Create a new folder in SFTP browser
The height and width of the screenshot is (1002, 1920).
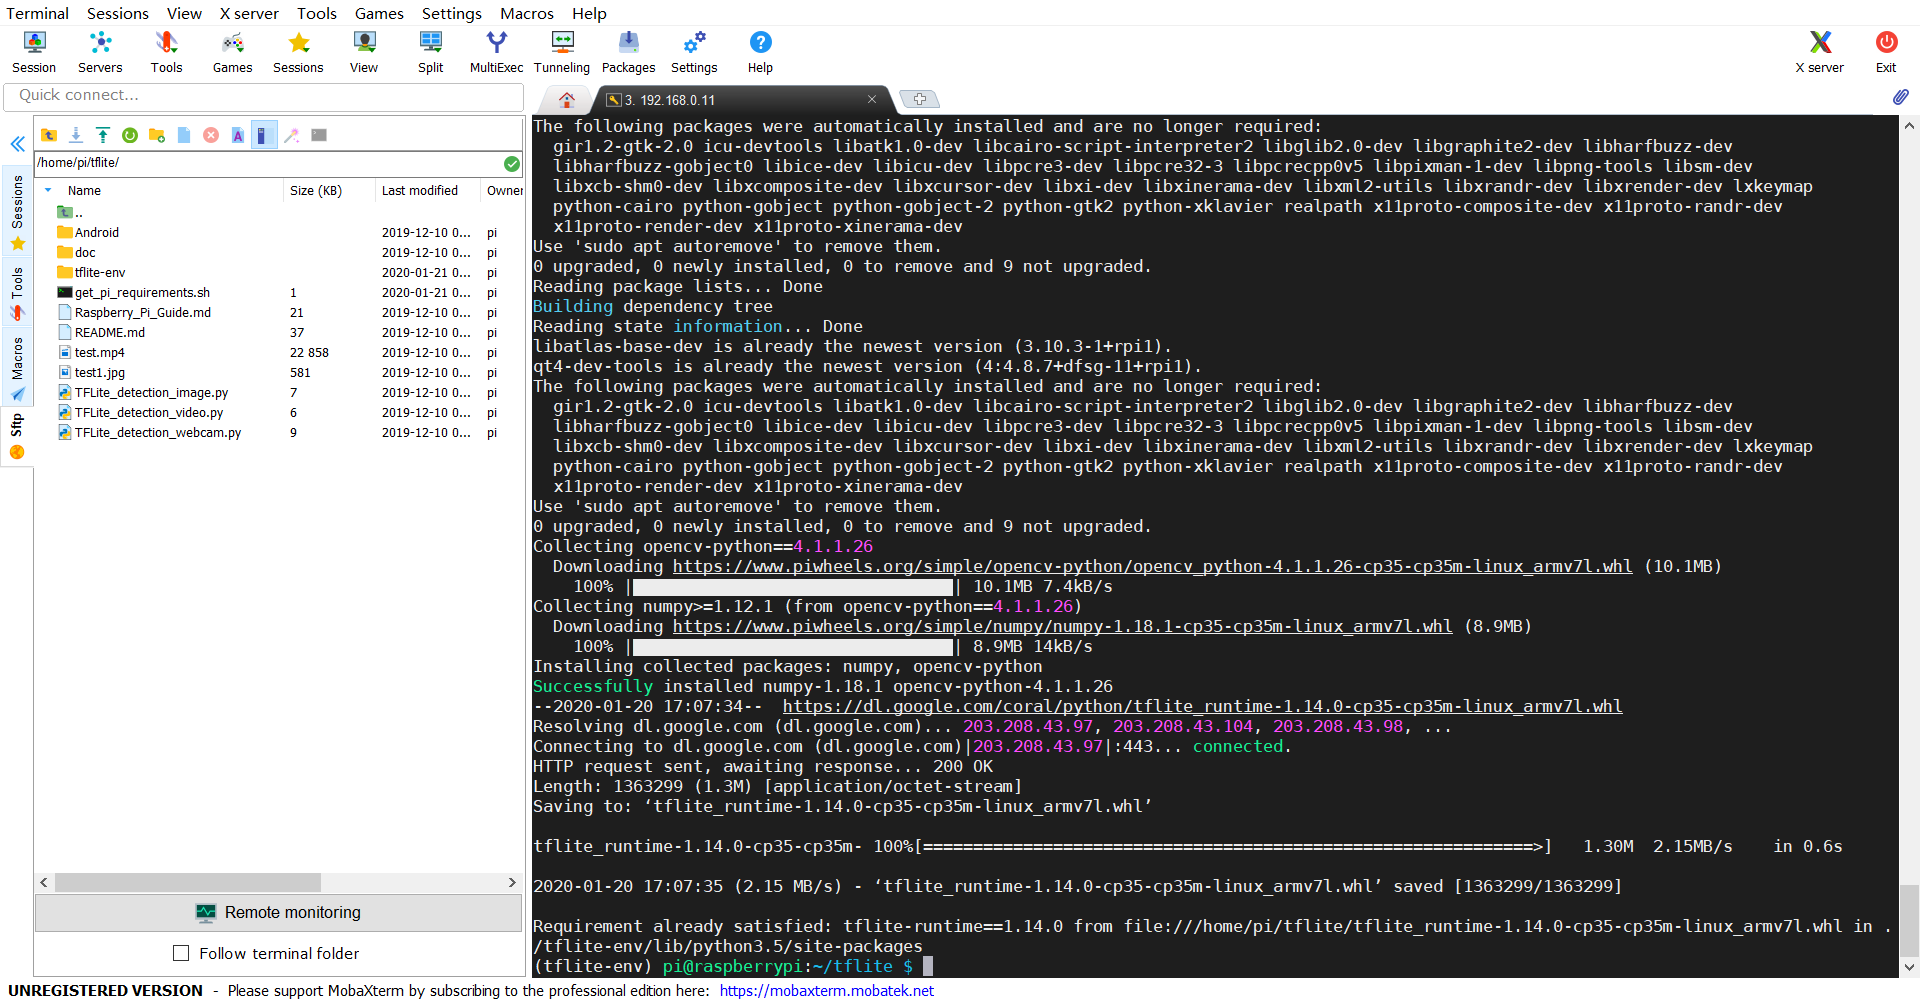coord(157,135)
